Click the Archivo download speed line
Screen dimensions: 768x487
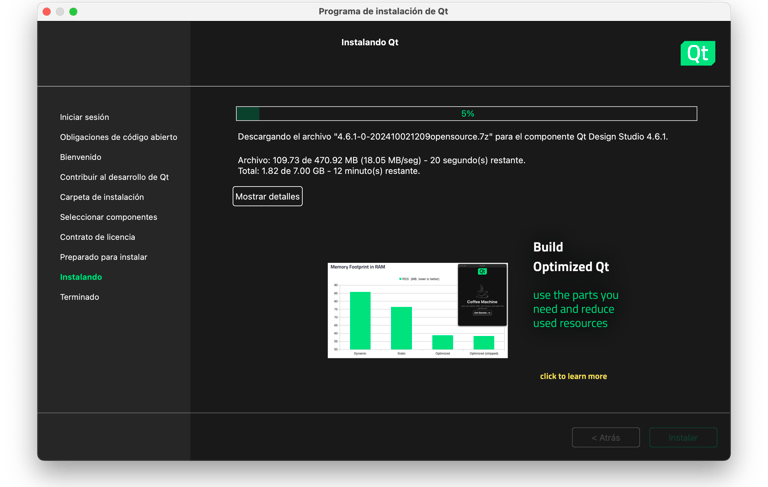click(x=381, y=160)
